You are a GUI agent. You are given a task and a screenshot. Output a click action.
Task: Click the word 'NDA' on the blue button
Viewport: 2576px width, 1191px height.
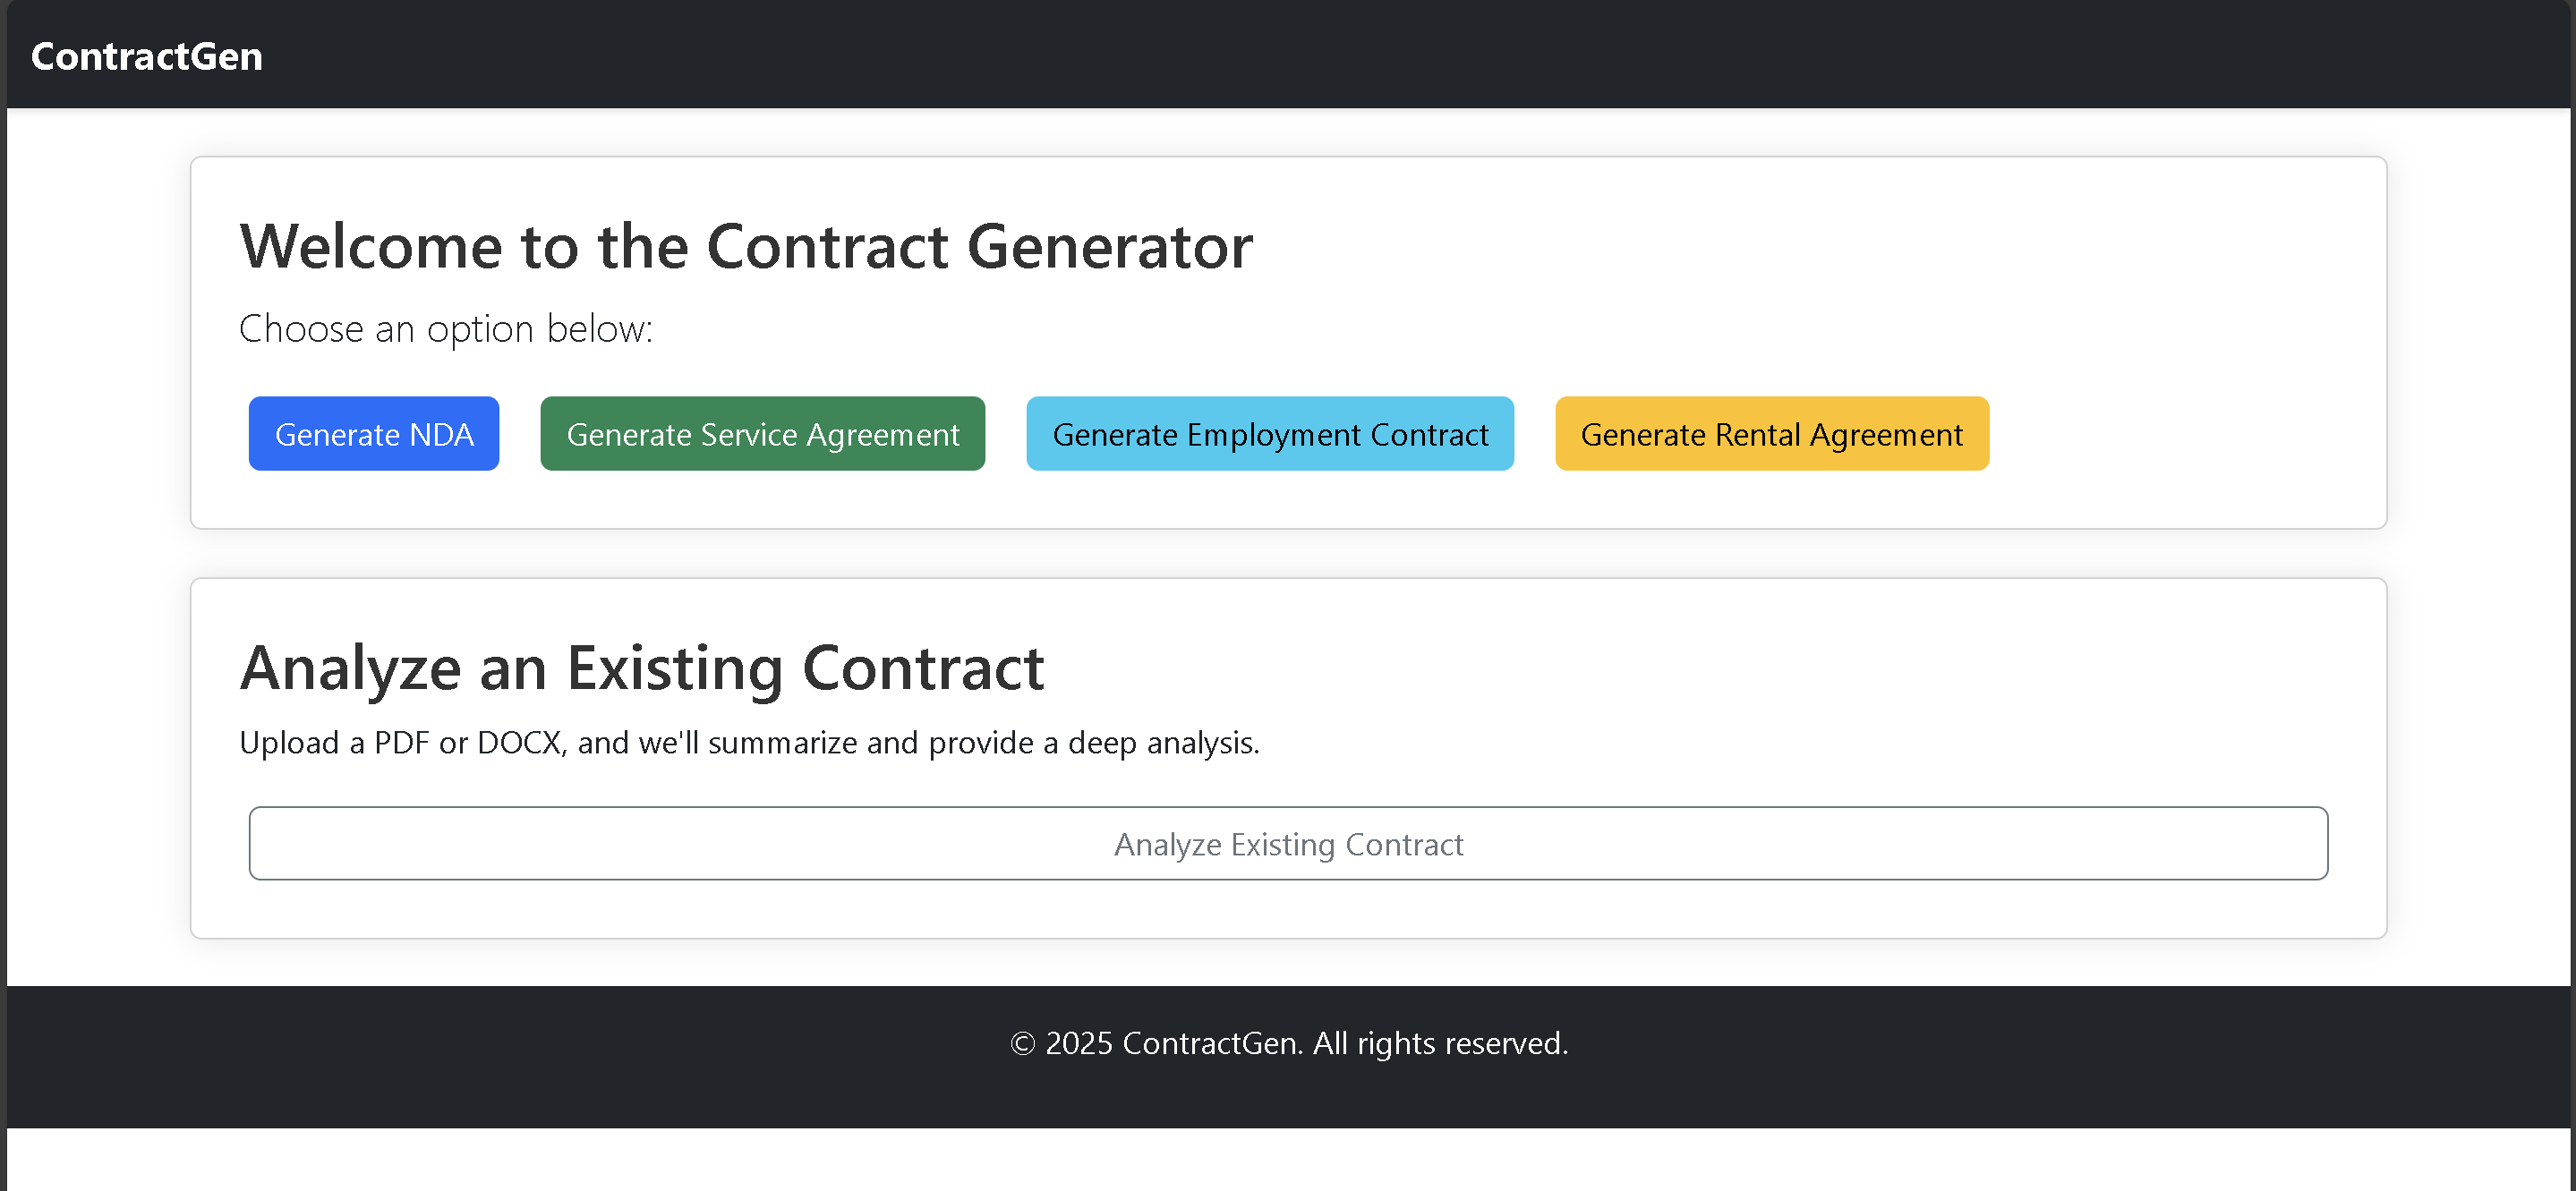point(441,434)
